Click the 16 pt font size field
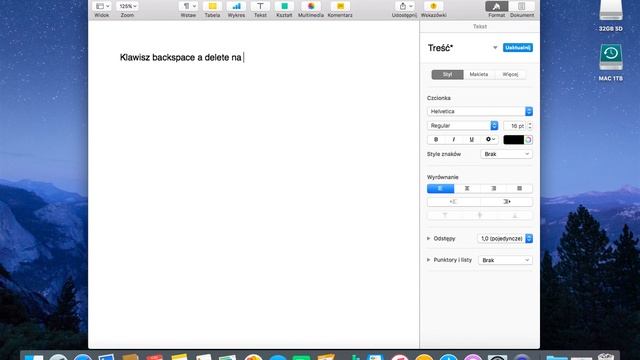The image size is (640, 360). (514, 126)
